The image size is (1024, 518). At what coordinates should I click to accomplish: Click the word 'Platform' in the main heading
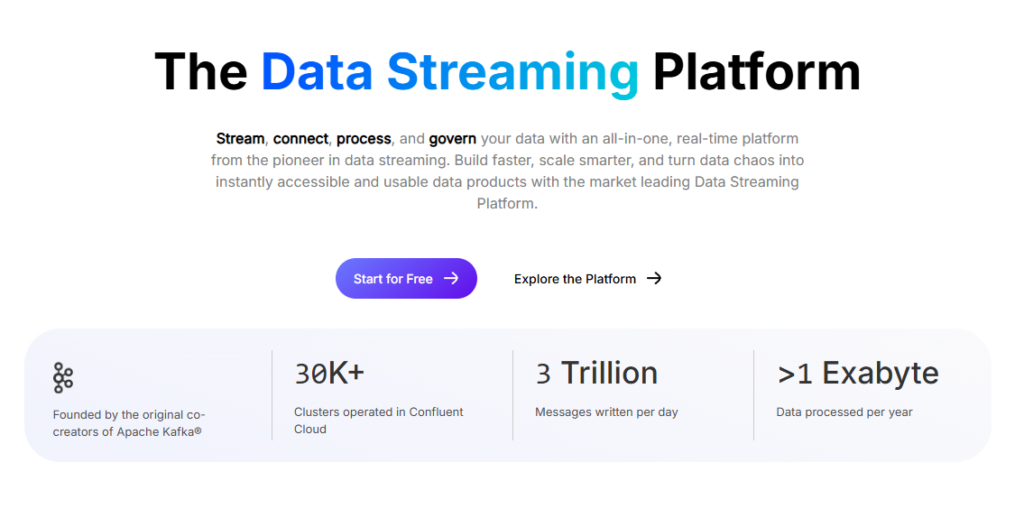coord(756,72)
